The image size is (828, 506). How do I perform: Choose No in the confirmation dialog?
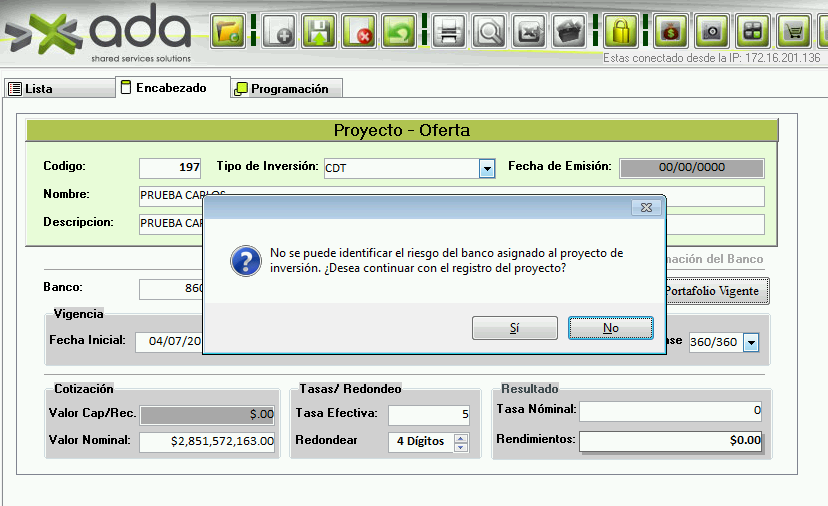(x=610, y=328)
